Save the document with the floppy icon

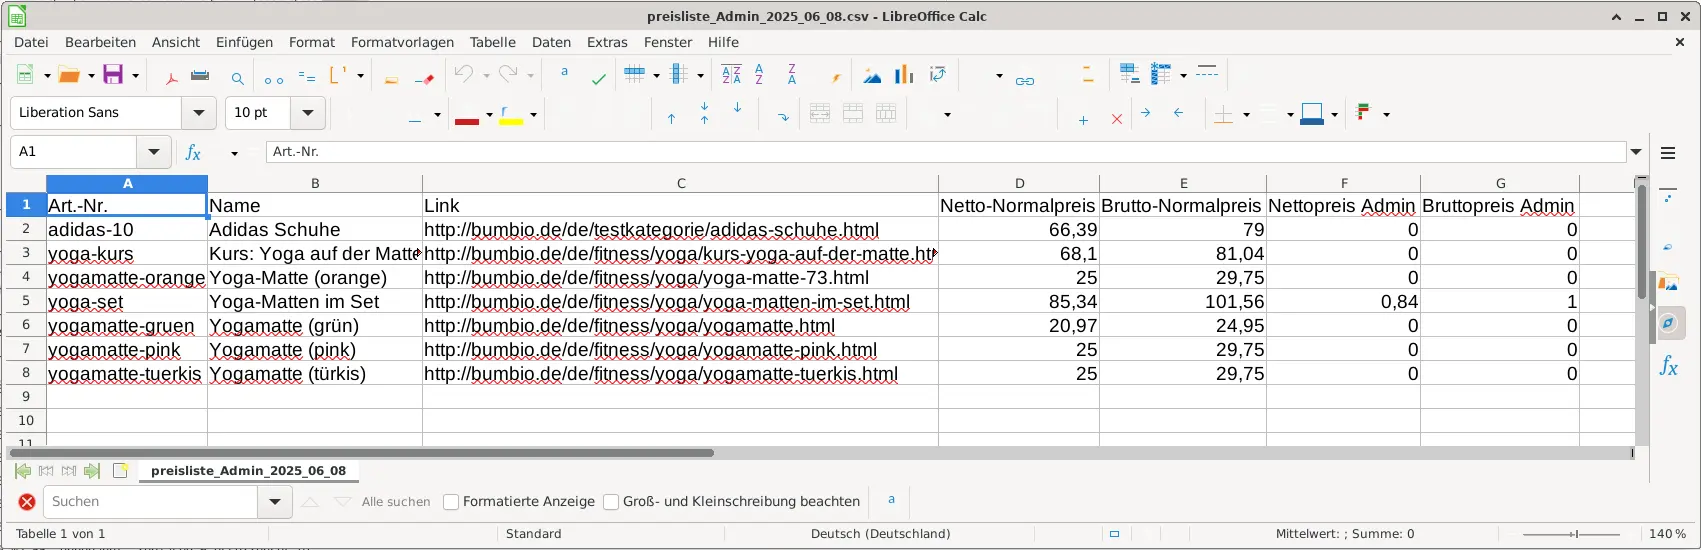113,75
